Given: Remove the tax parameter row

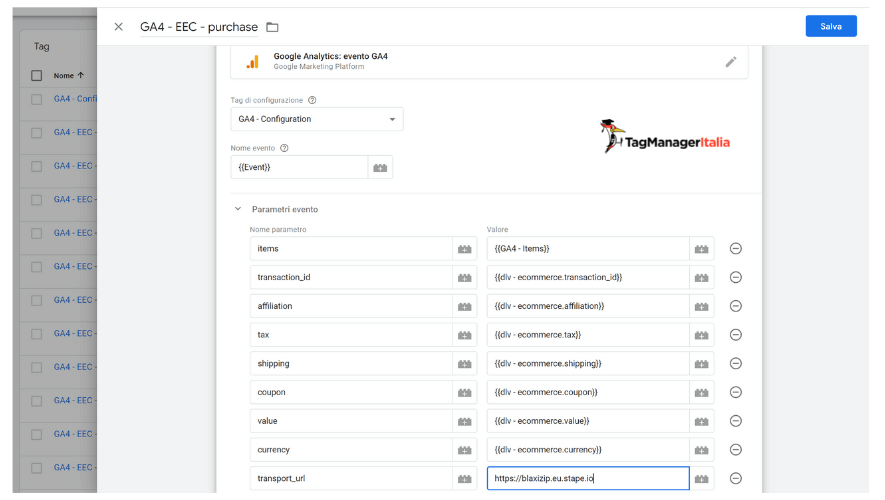Looking at the screenshot, I should click(735, 335).
